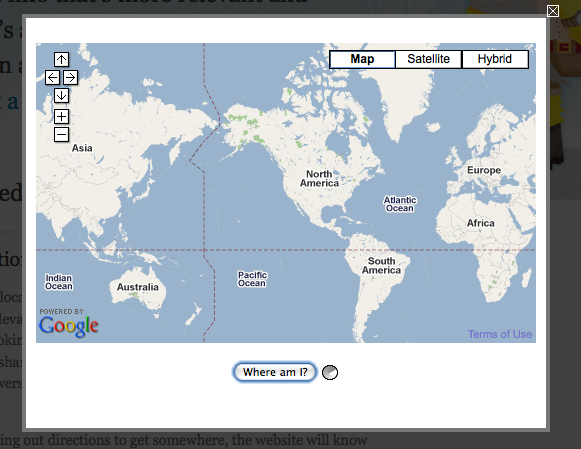Click the Europe label on map

coord(484,170)
